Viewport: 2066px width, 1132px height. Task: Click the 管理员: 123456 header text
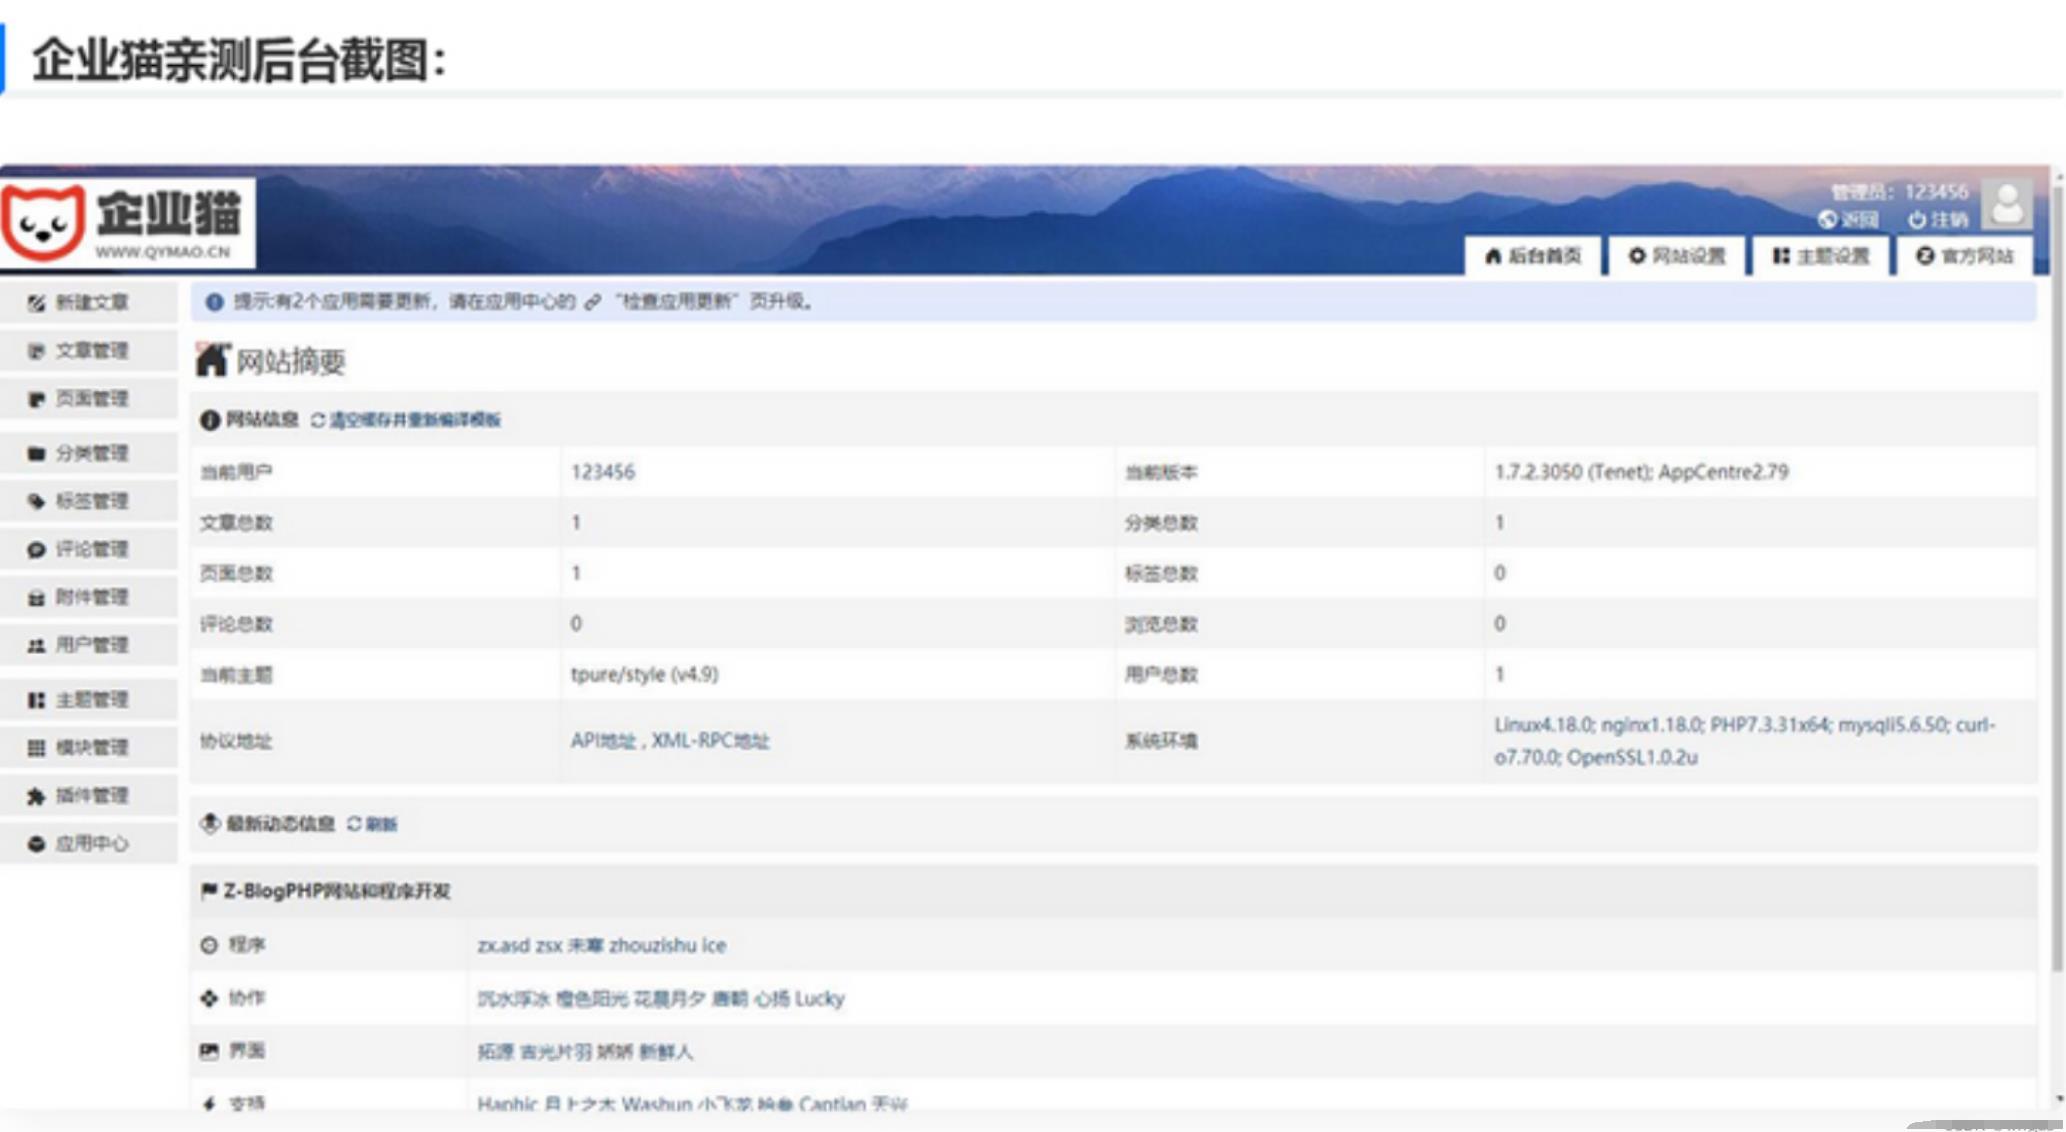1899,192
